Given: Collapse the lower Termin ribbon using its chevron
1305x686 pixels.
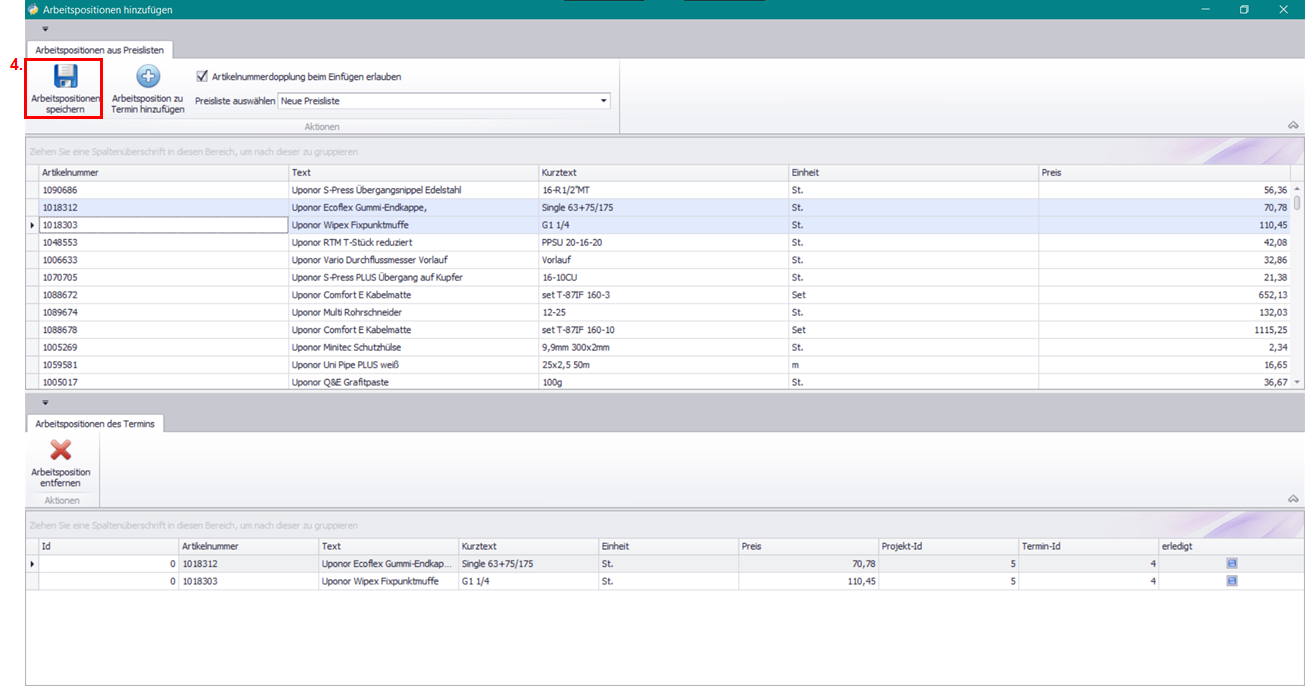Looking at the screenshot, I should (x=1292, y=499).
